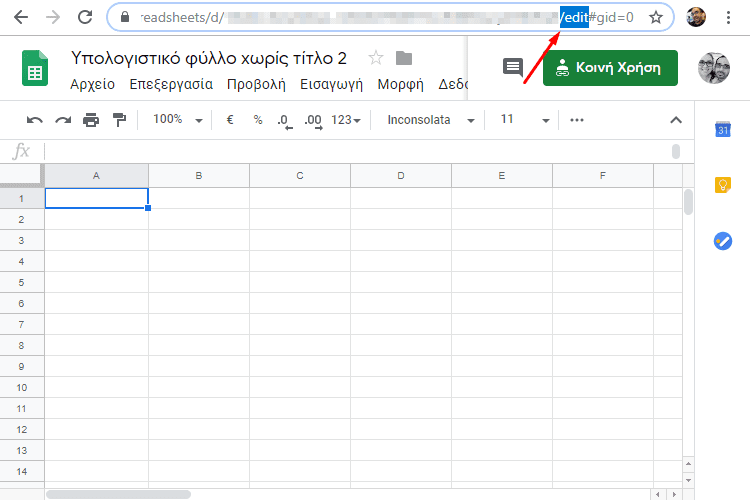Increase decimal places
The image size is (750, 500).
[x=313, y=121]
